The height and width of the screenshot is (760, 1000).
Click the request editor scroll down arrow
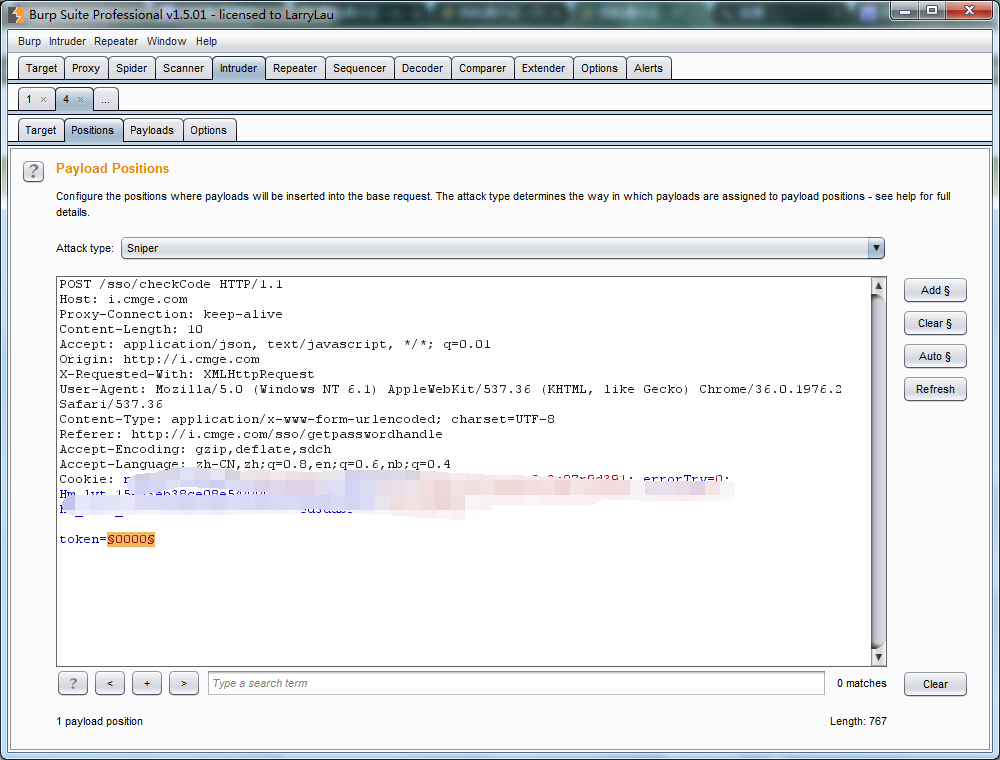point(878,657)
